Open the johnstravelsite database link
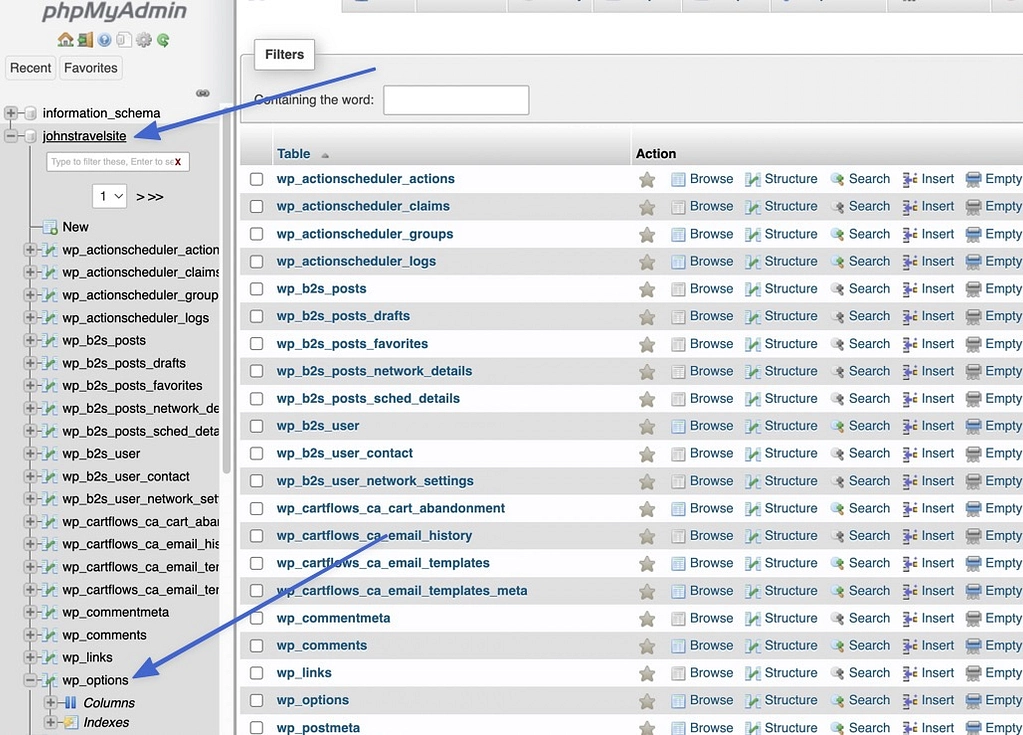This screenshot has width=1023, height=735. pos(84,136)
